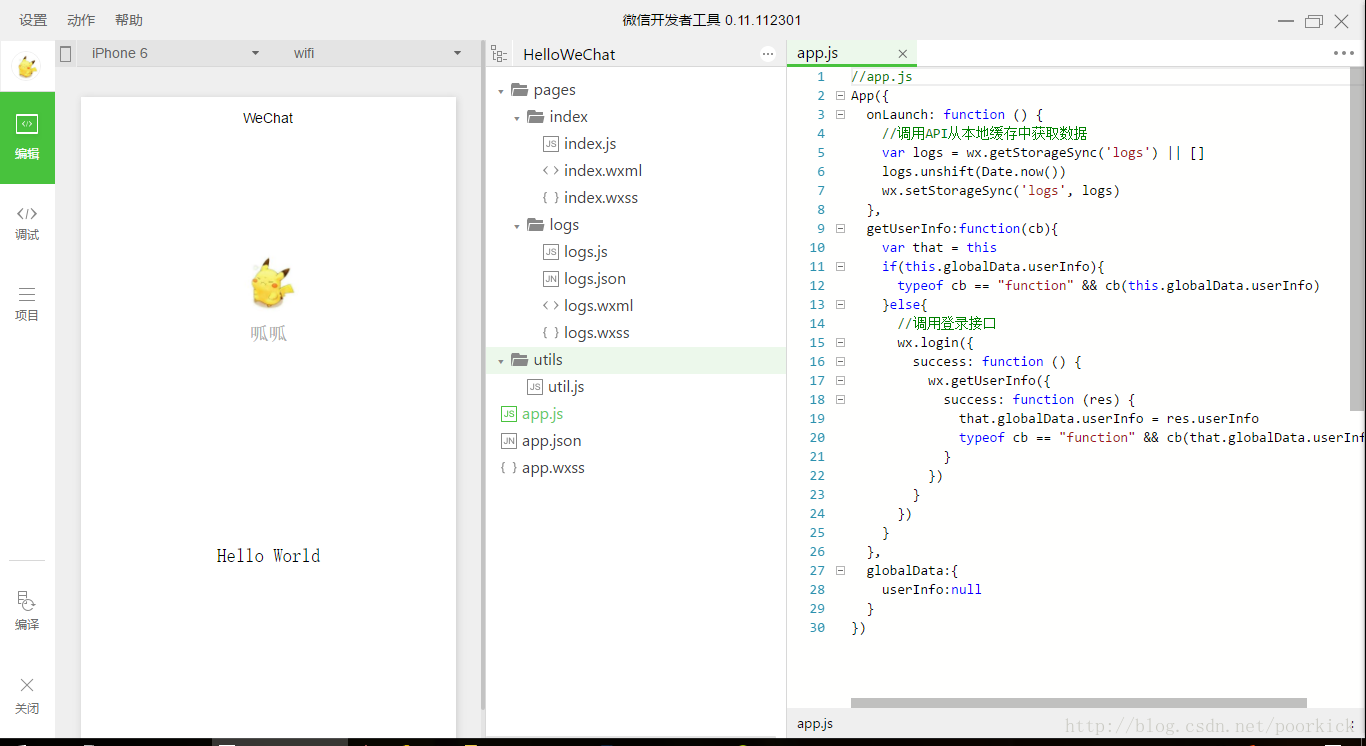The image size is (1366, 746).
Task: Collapse the pages folder
Action: (501, 91)
